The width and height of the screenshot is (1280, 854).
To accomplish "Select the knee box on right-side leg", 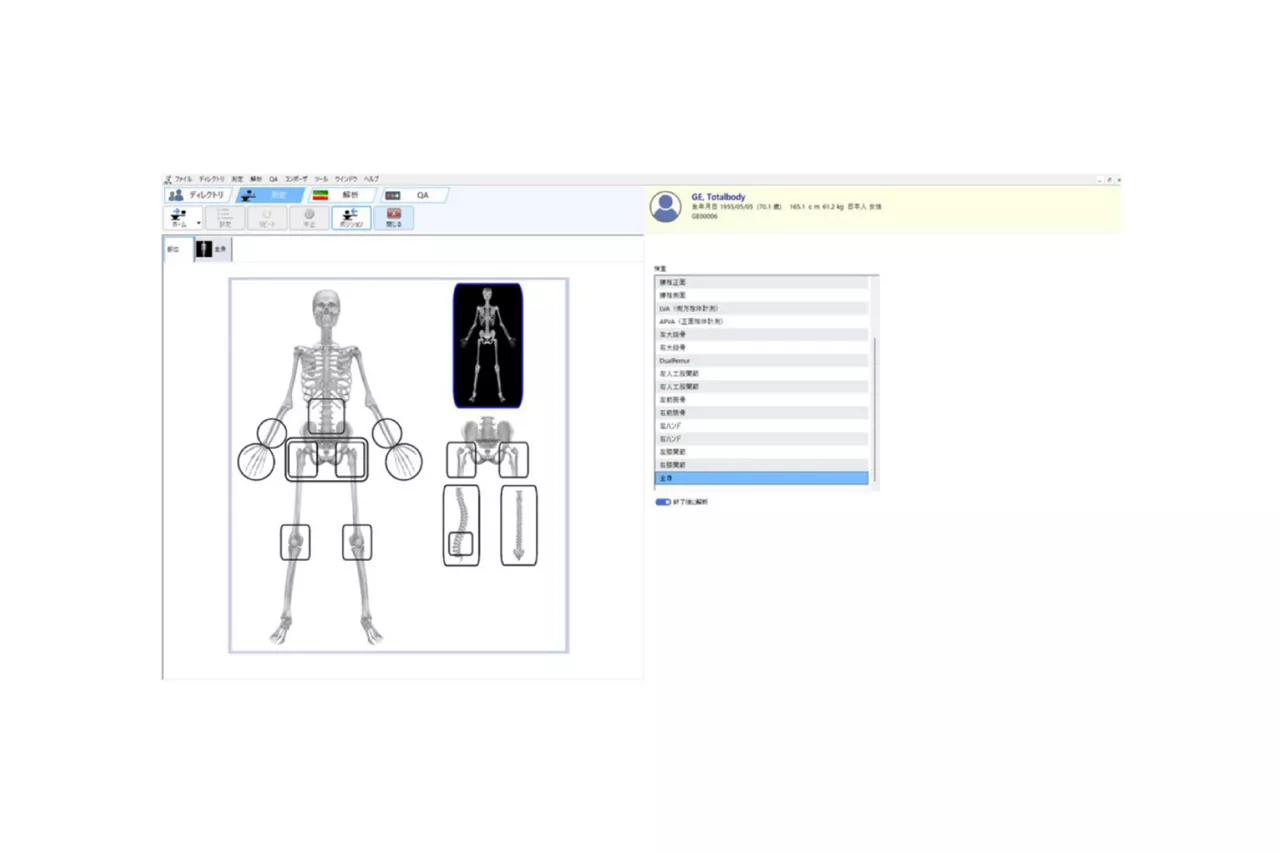I will (357, 542).
